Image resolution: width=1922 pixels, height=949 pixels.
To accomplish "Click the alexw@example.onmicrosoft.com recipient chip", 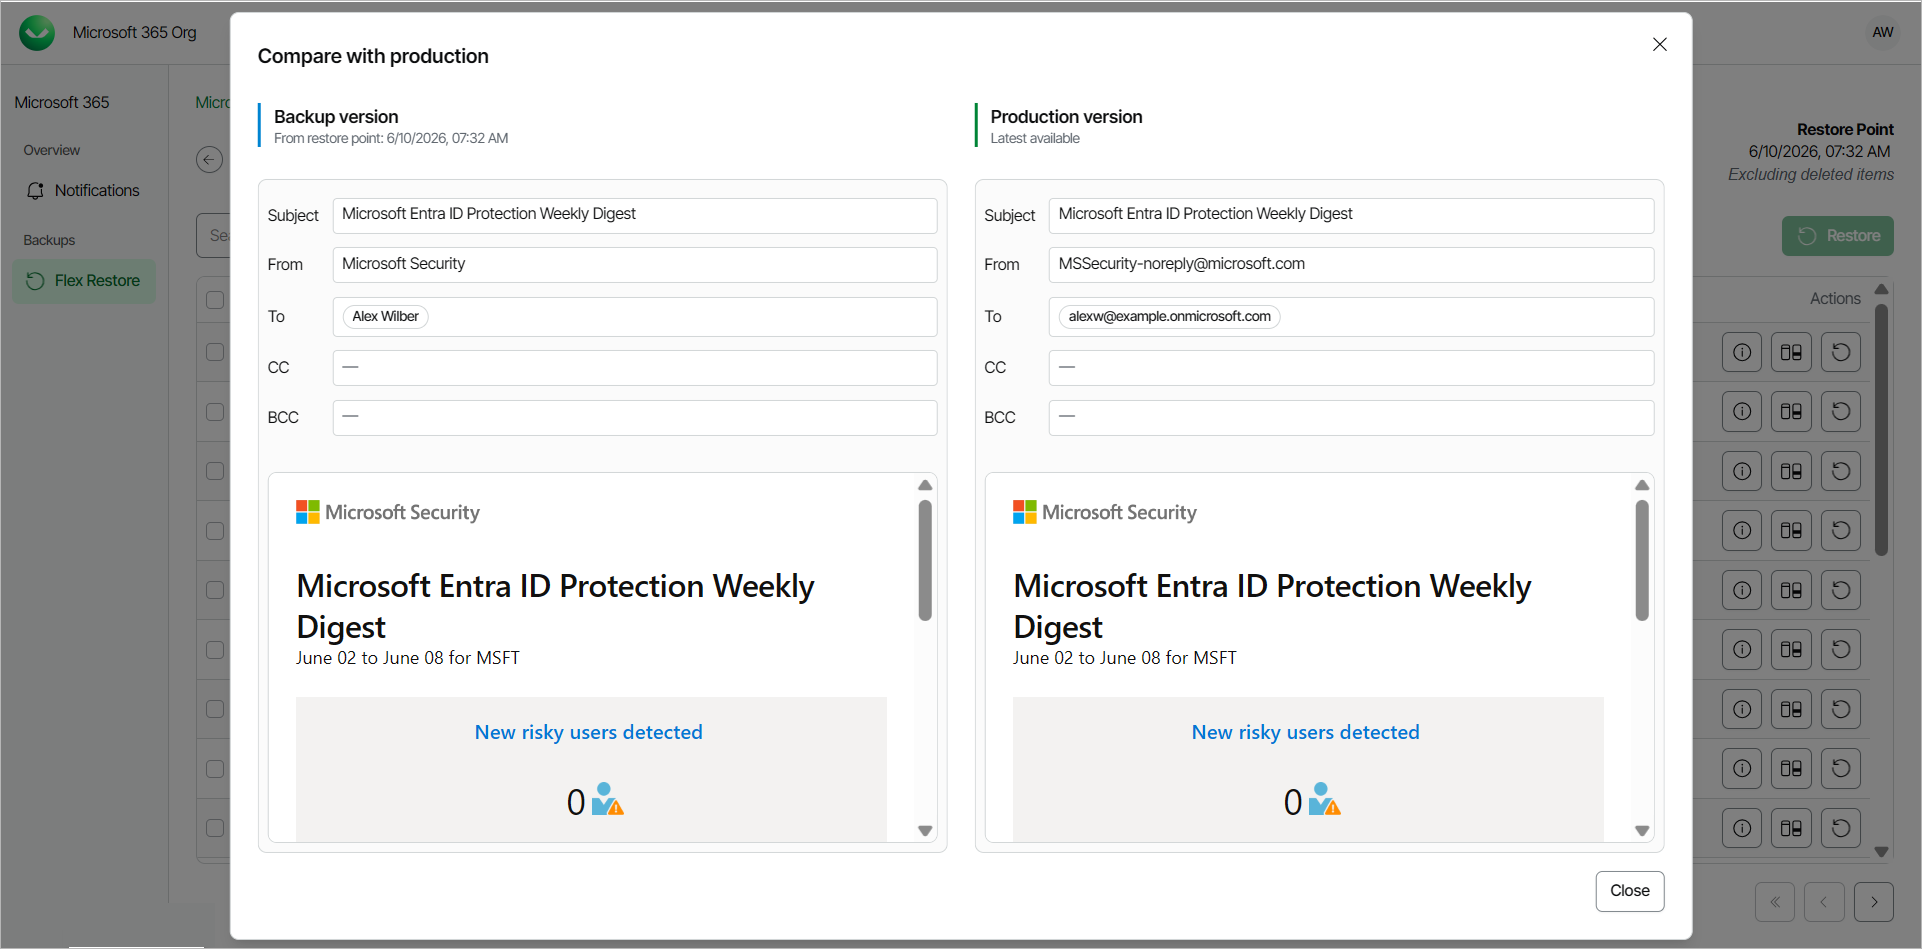I will point(1169,316).
